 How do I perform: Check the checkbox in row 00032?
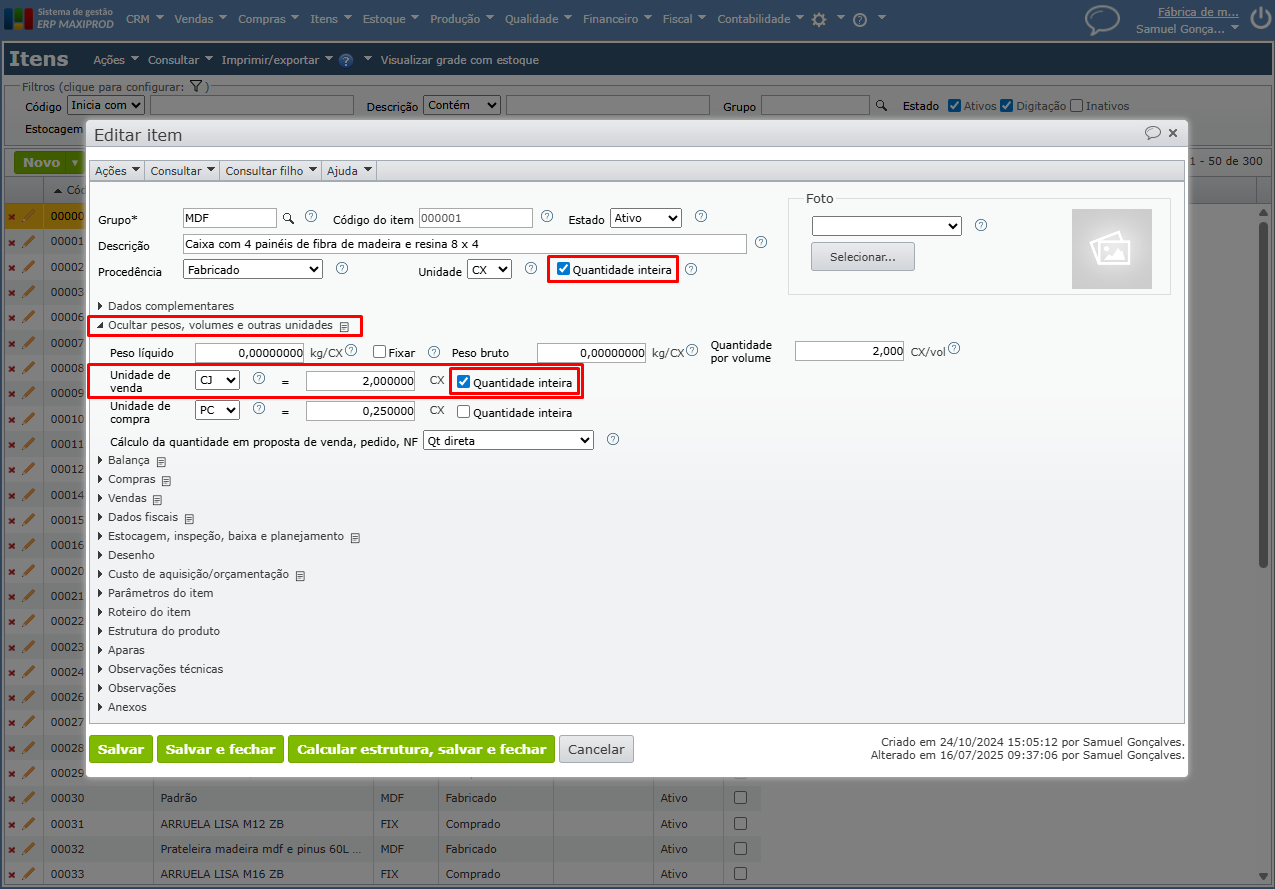pyautogui.click(x=741, y=849)
